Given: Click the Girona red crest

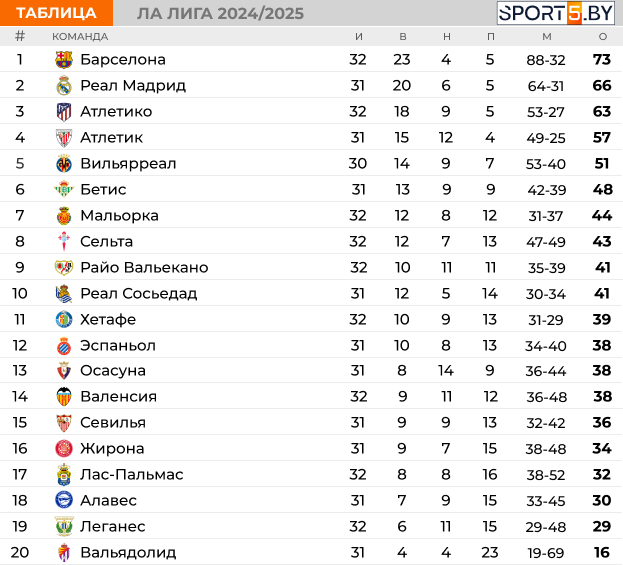Looking at the screenshot, I should (x=64, y=449).
